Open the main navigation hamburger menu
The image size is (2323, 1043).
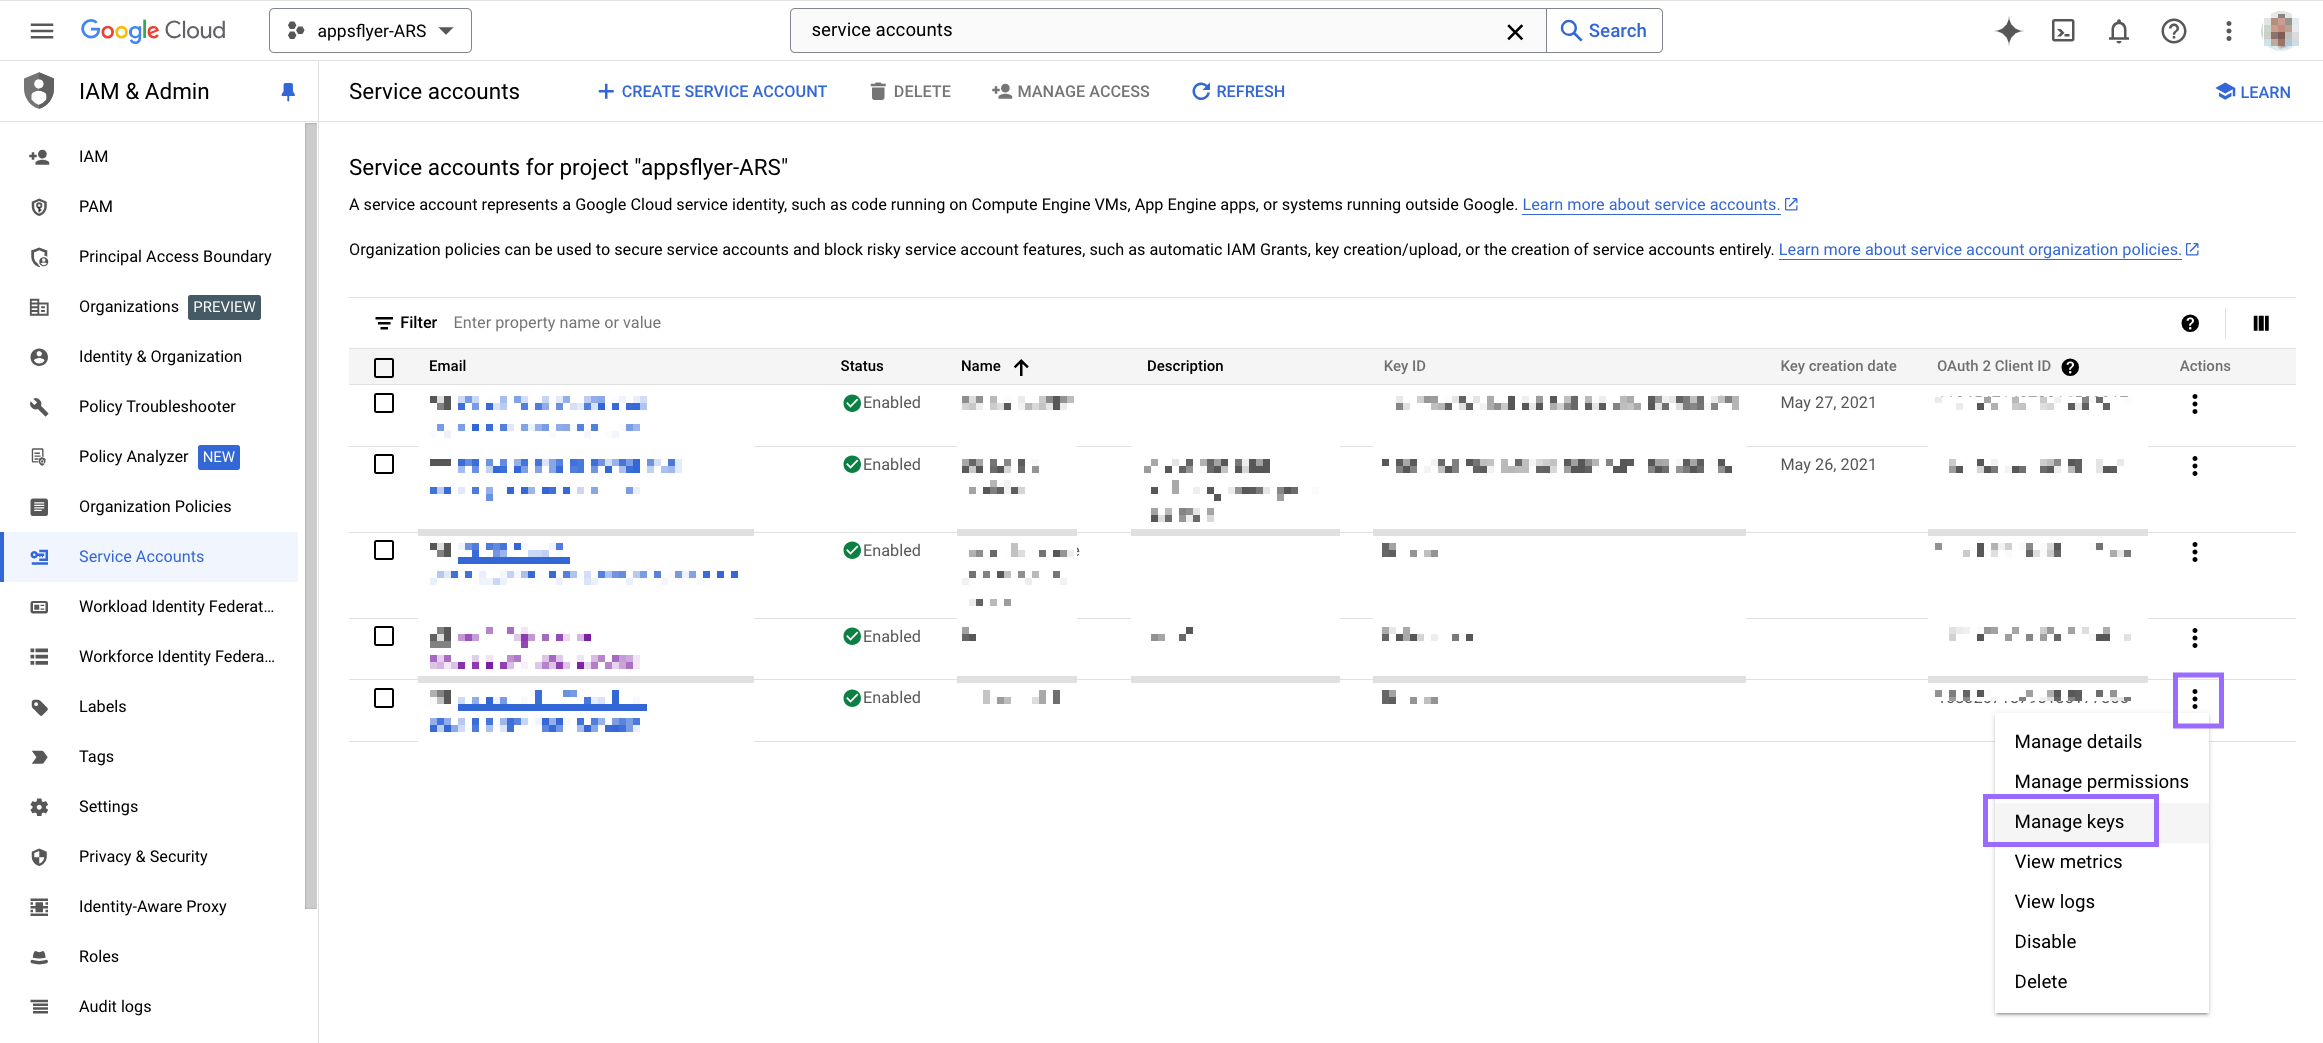coord(41,31)
